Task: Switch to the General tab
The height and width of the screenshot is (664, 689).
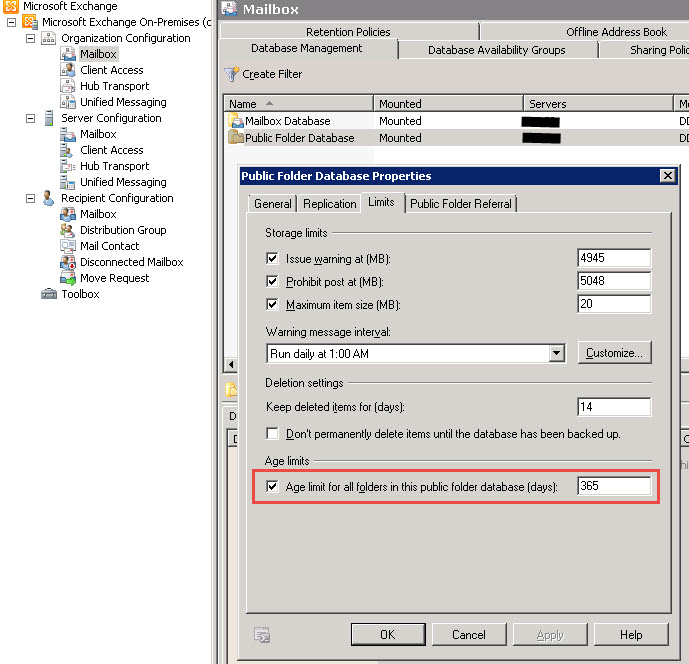Action: [x=272, y=204]
